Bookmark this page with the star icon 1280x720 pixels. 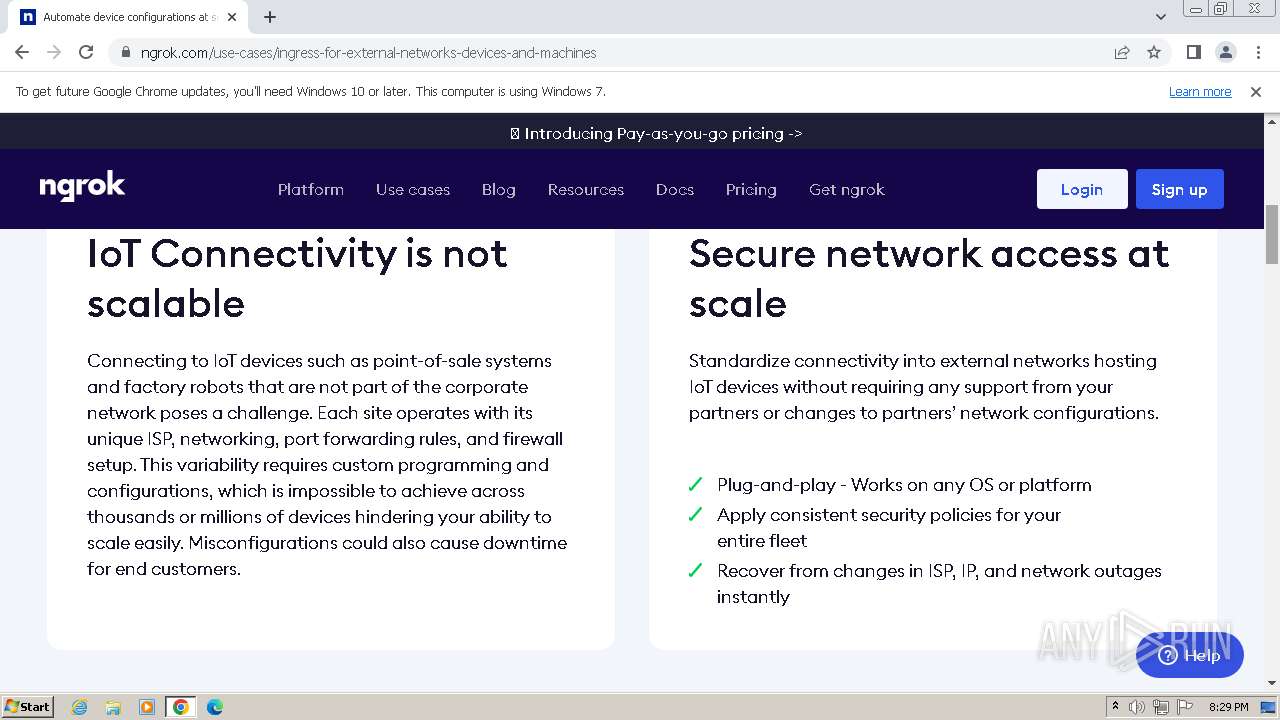(1154, 52)
